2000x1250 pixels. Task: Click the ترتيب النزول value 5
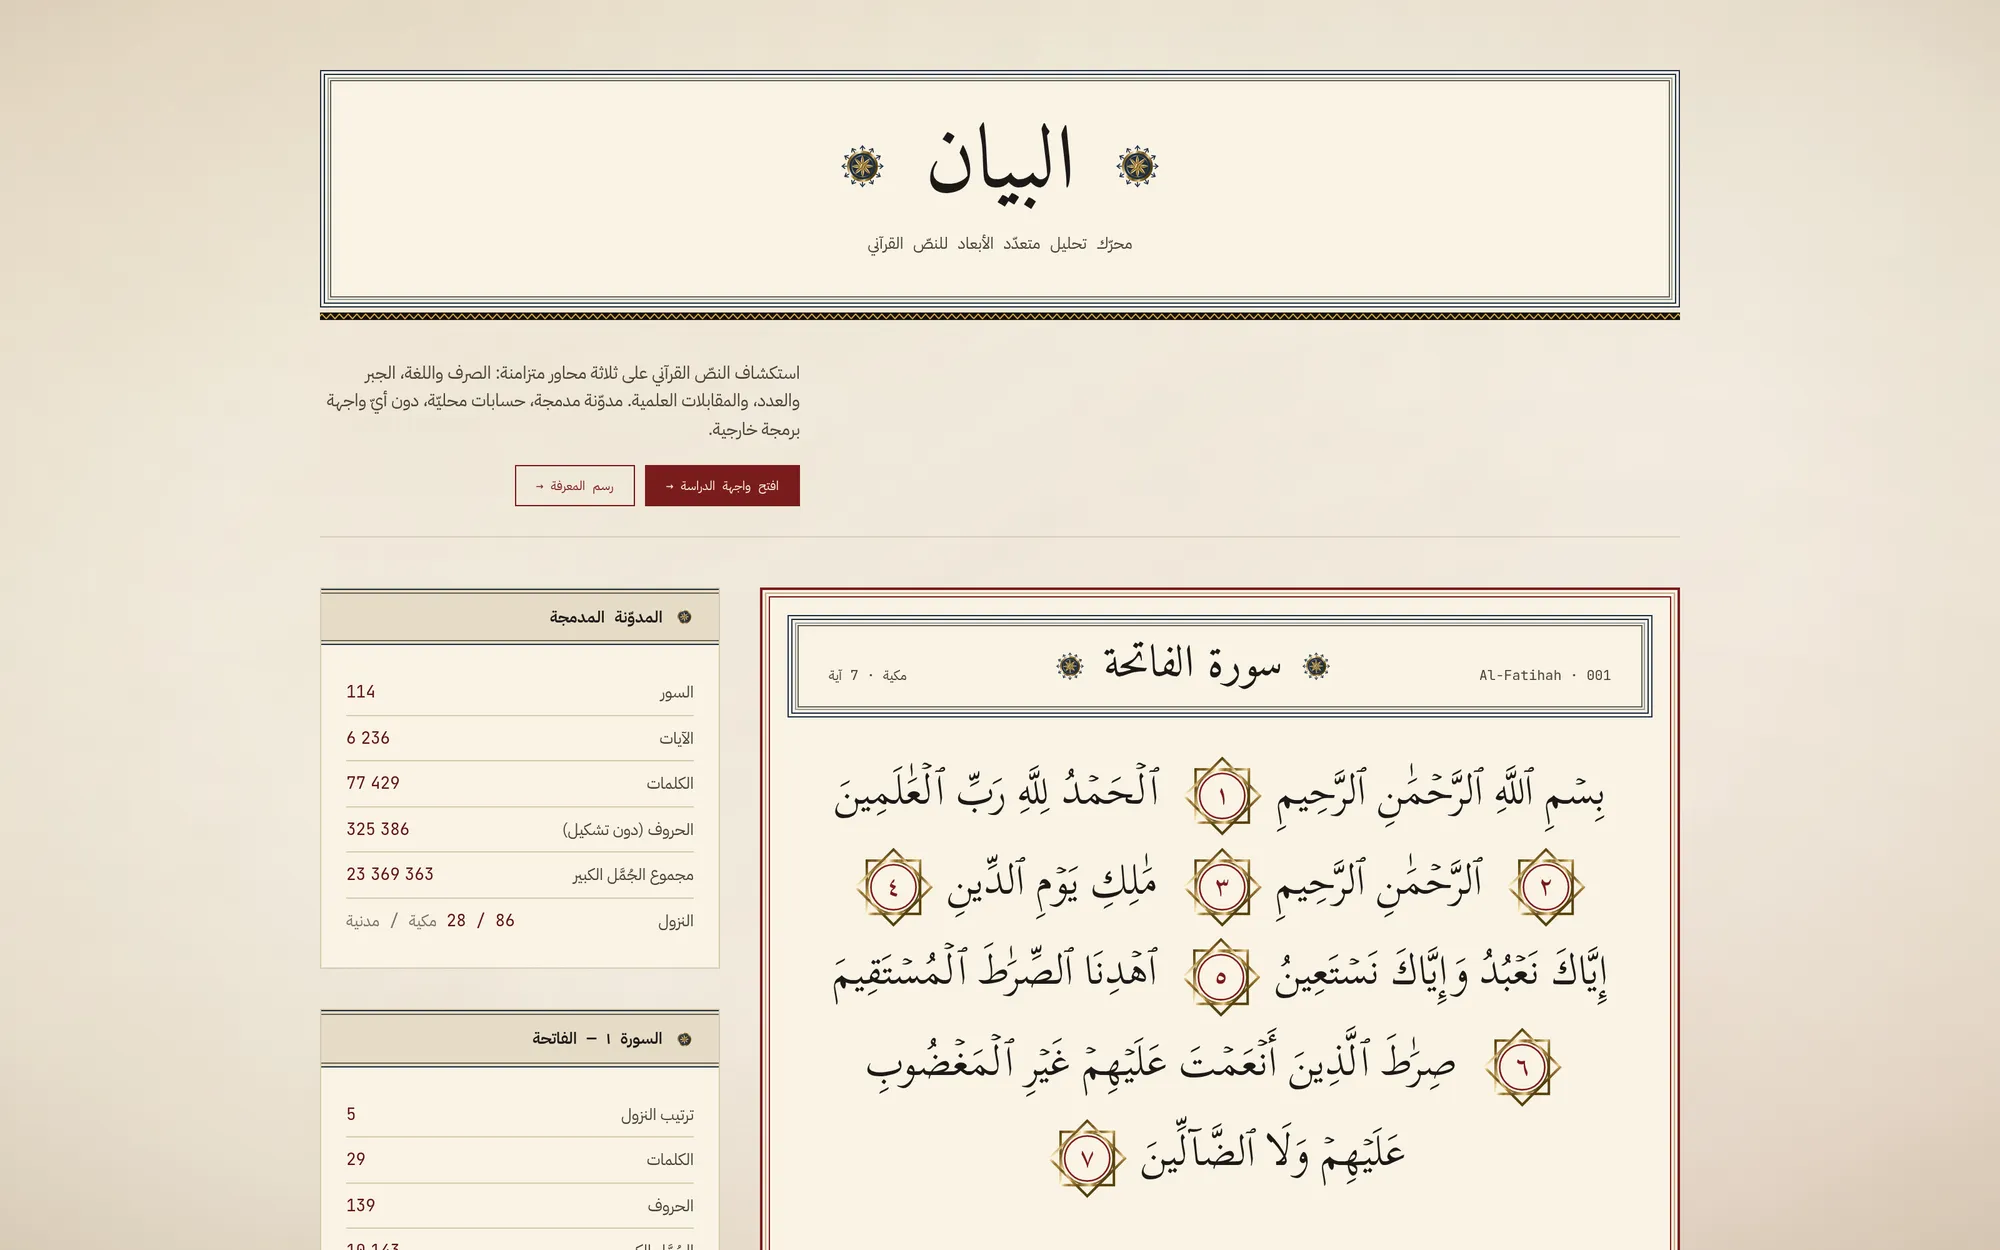click(351, 1114)
